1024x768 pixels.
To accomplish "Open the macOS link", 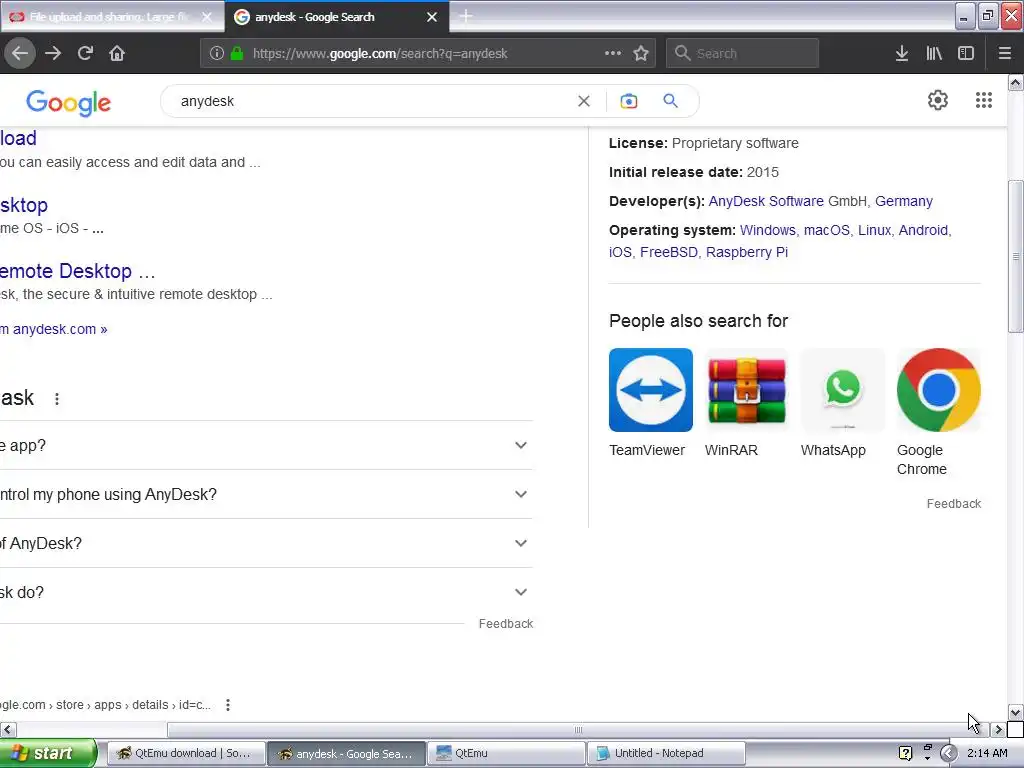I will tap(827, 230).
